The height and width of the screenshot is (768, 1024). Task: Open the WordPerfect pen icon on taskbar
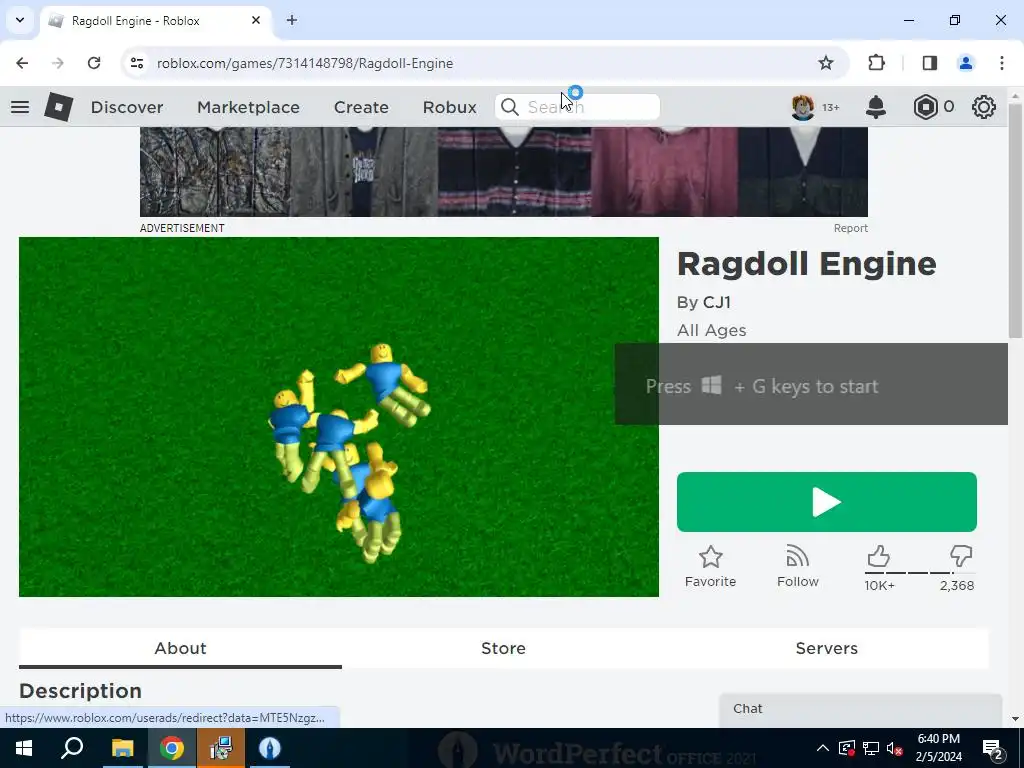pos(270,748)
